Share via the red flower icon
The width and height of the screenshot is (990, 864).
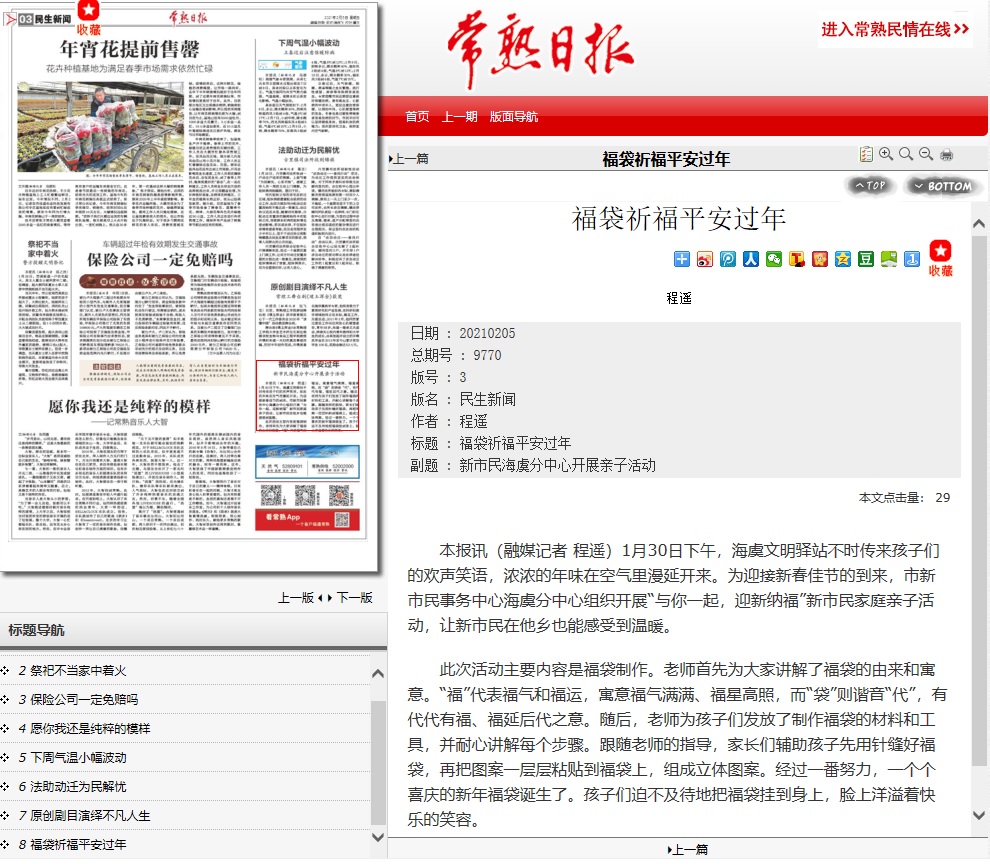(x=820, y=259)
